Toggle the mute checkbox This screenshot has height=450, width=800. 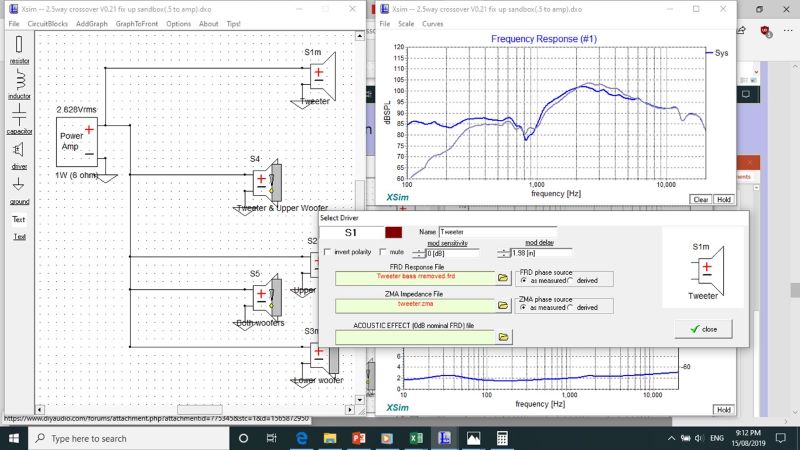[383, 252]
